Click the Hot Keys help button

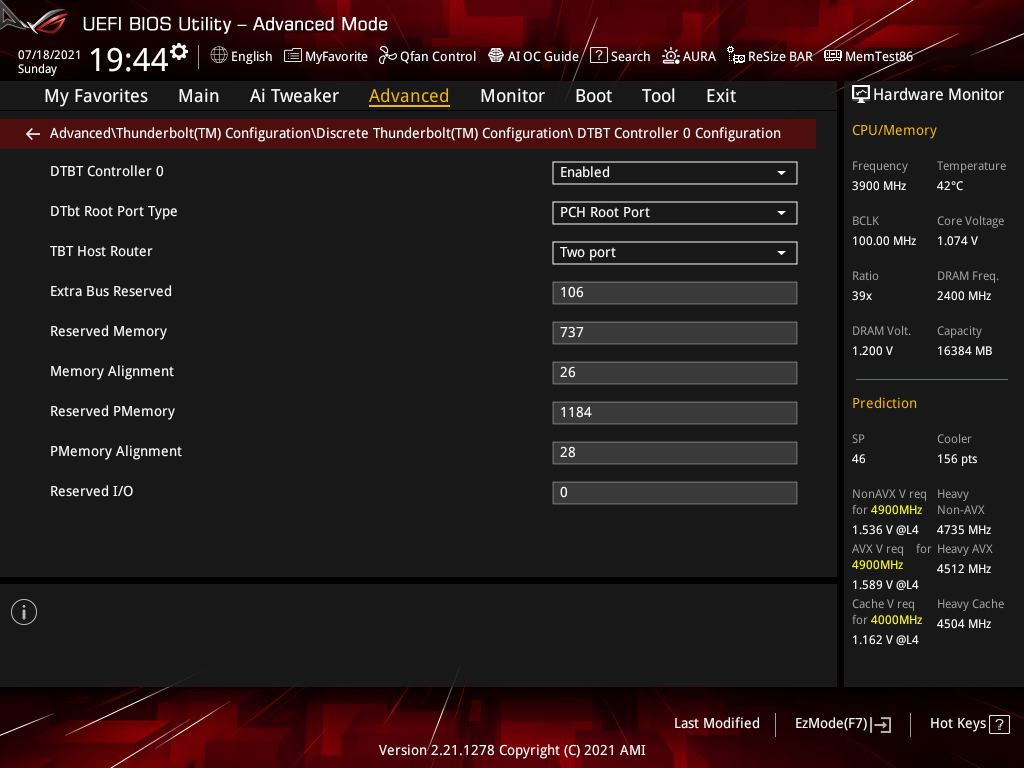click(968, 723)
